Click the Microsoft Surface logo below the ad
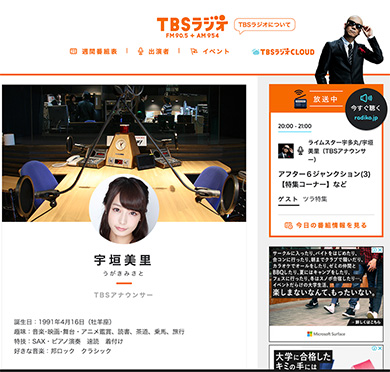 click(x=326, y=334)
